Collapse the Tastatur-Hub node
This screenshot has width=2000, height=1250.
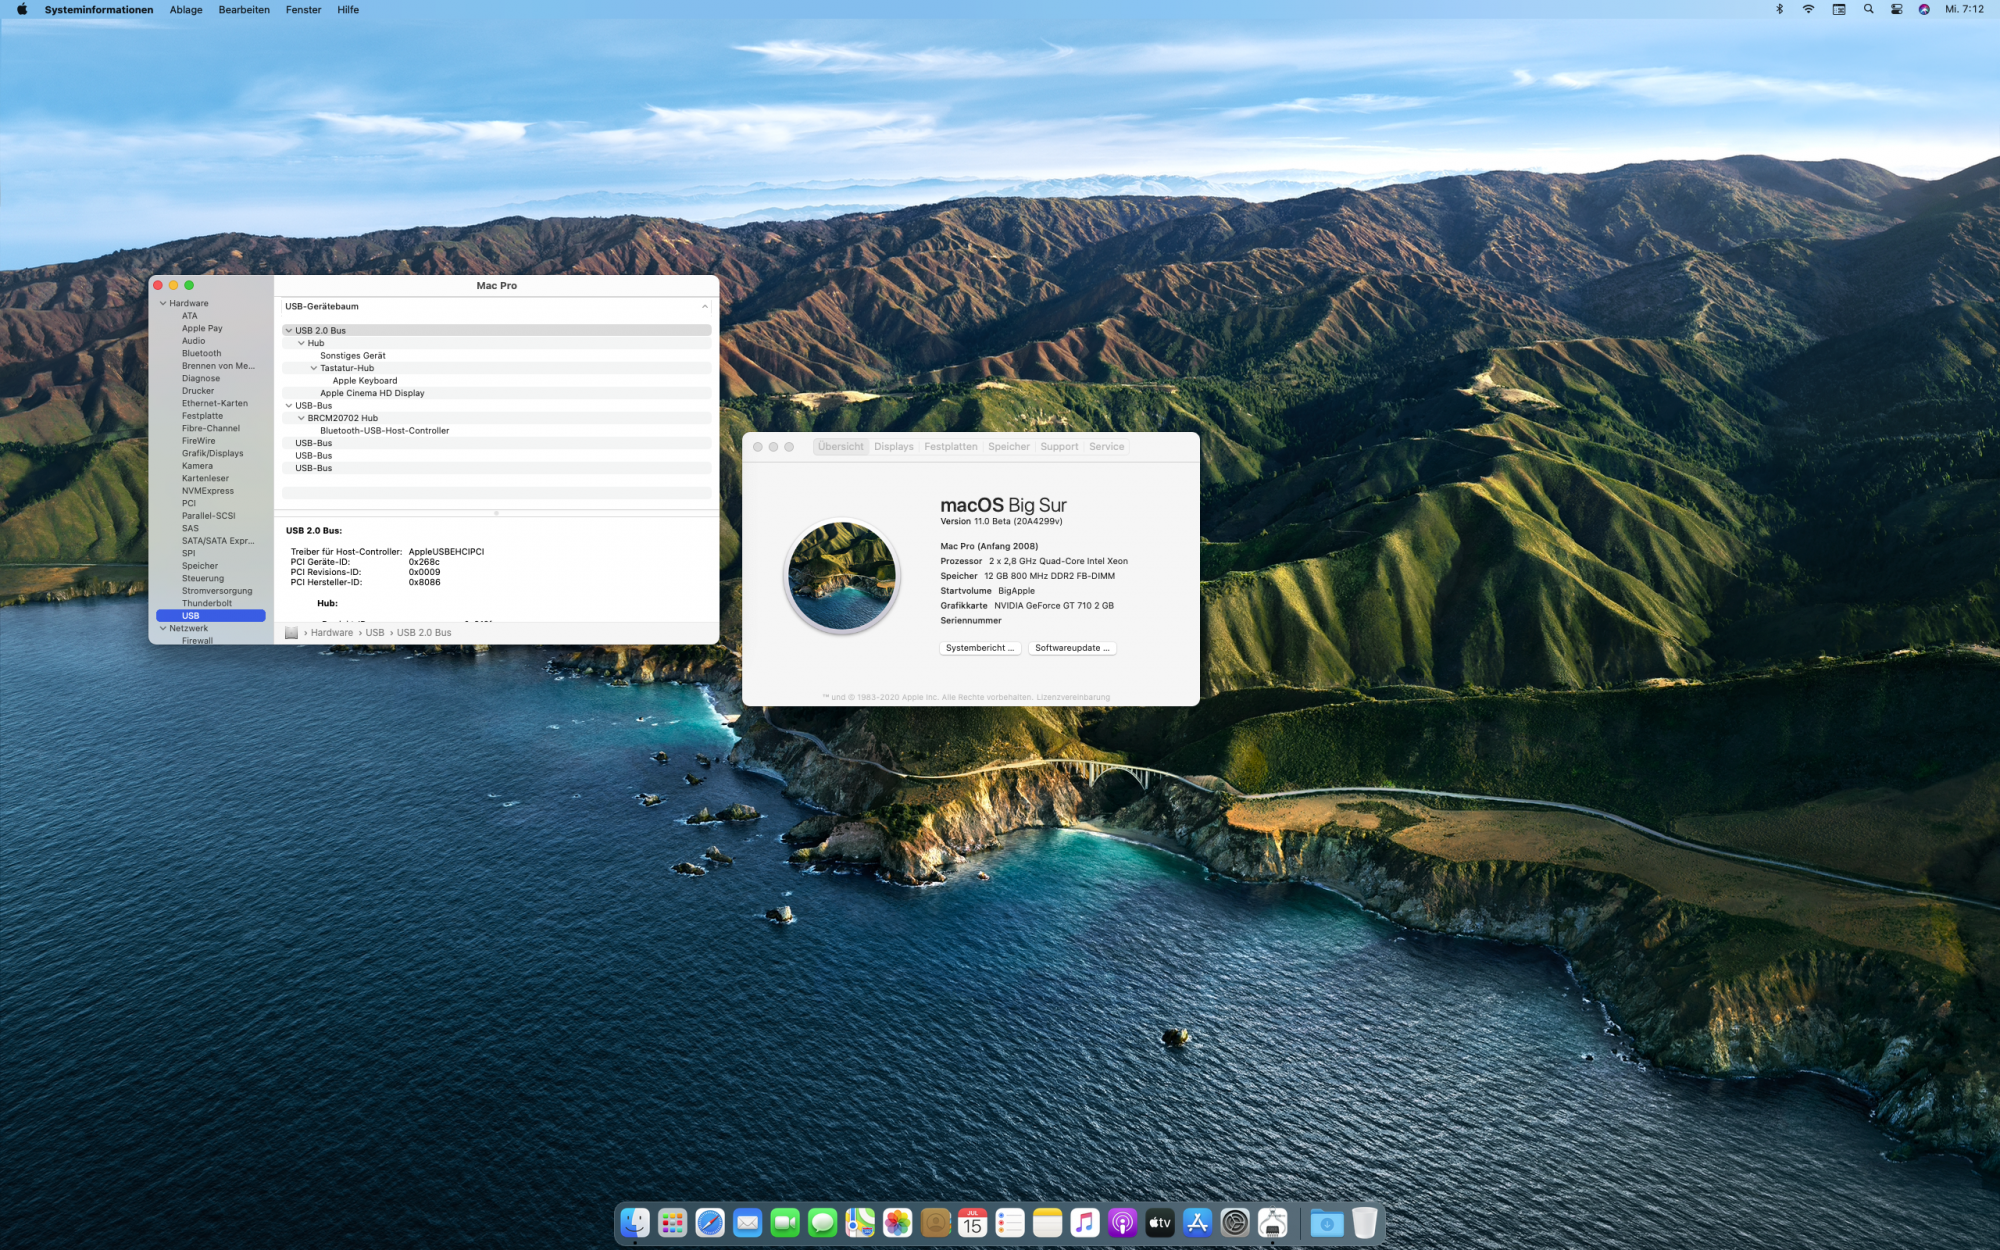pyautogui.click(x=314, y=368)
